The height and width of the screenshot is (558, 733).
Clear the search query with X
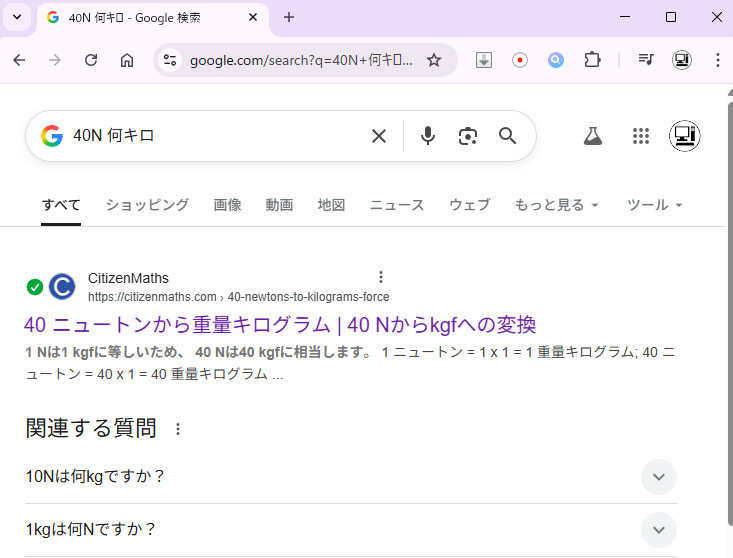[379, 136]
